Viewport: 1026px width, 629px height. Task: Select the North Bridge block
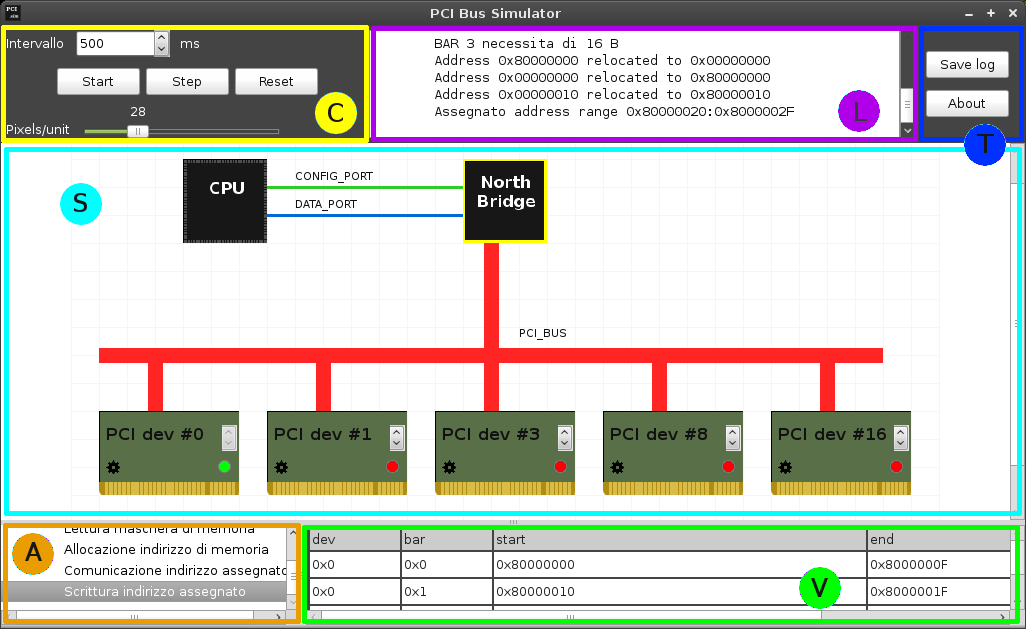pos(504,201)
